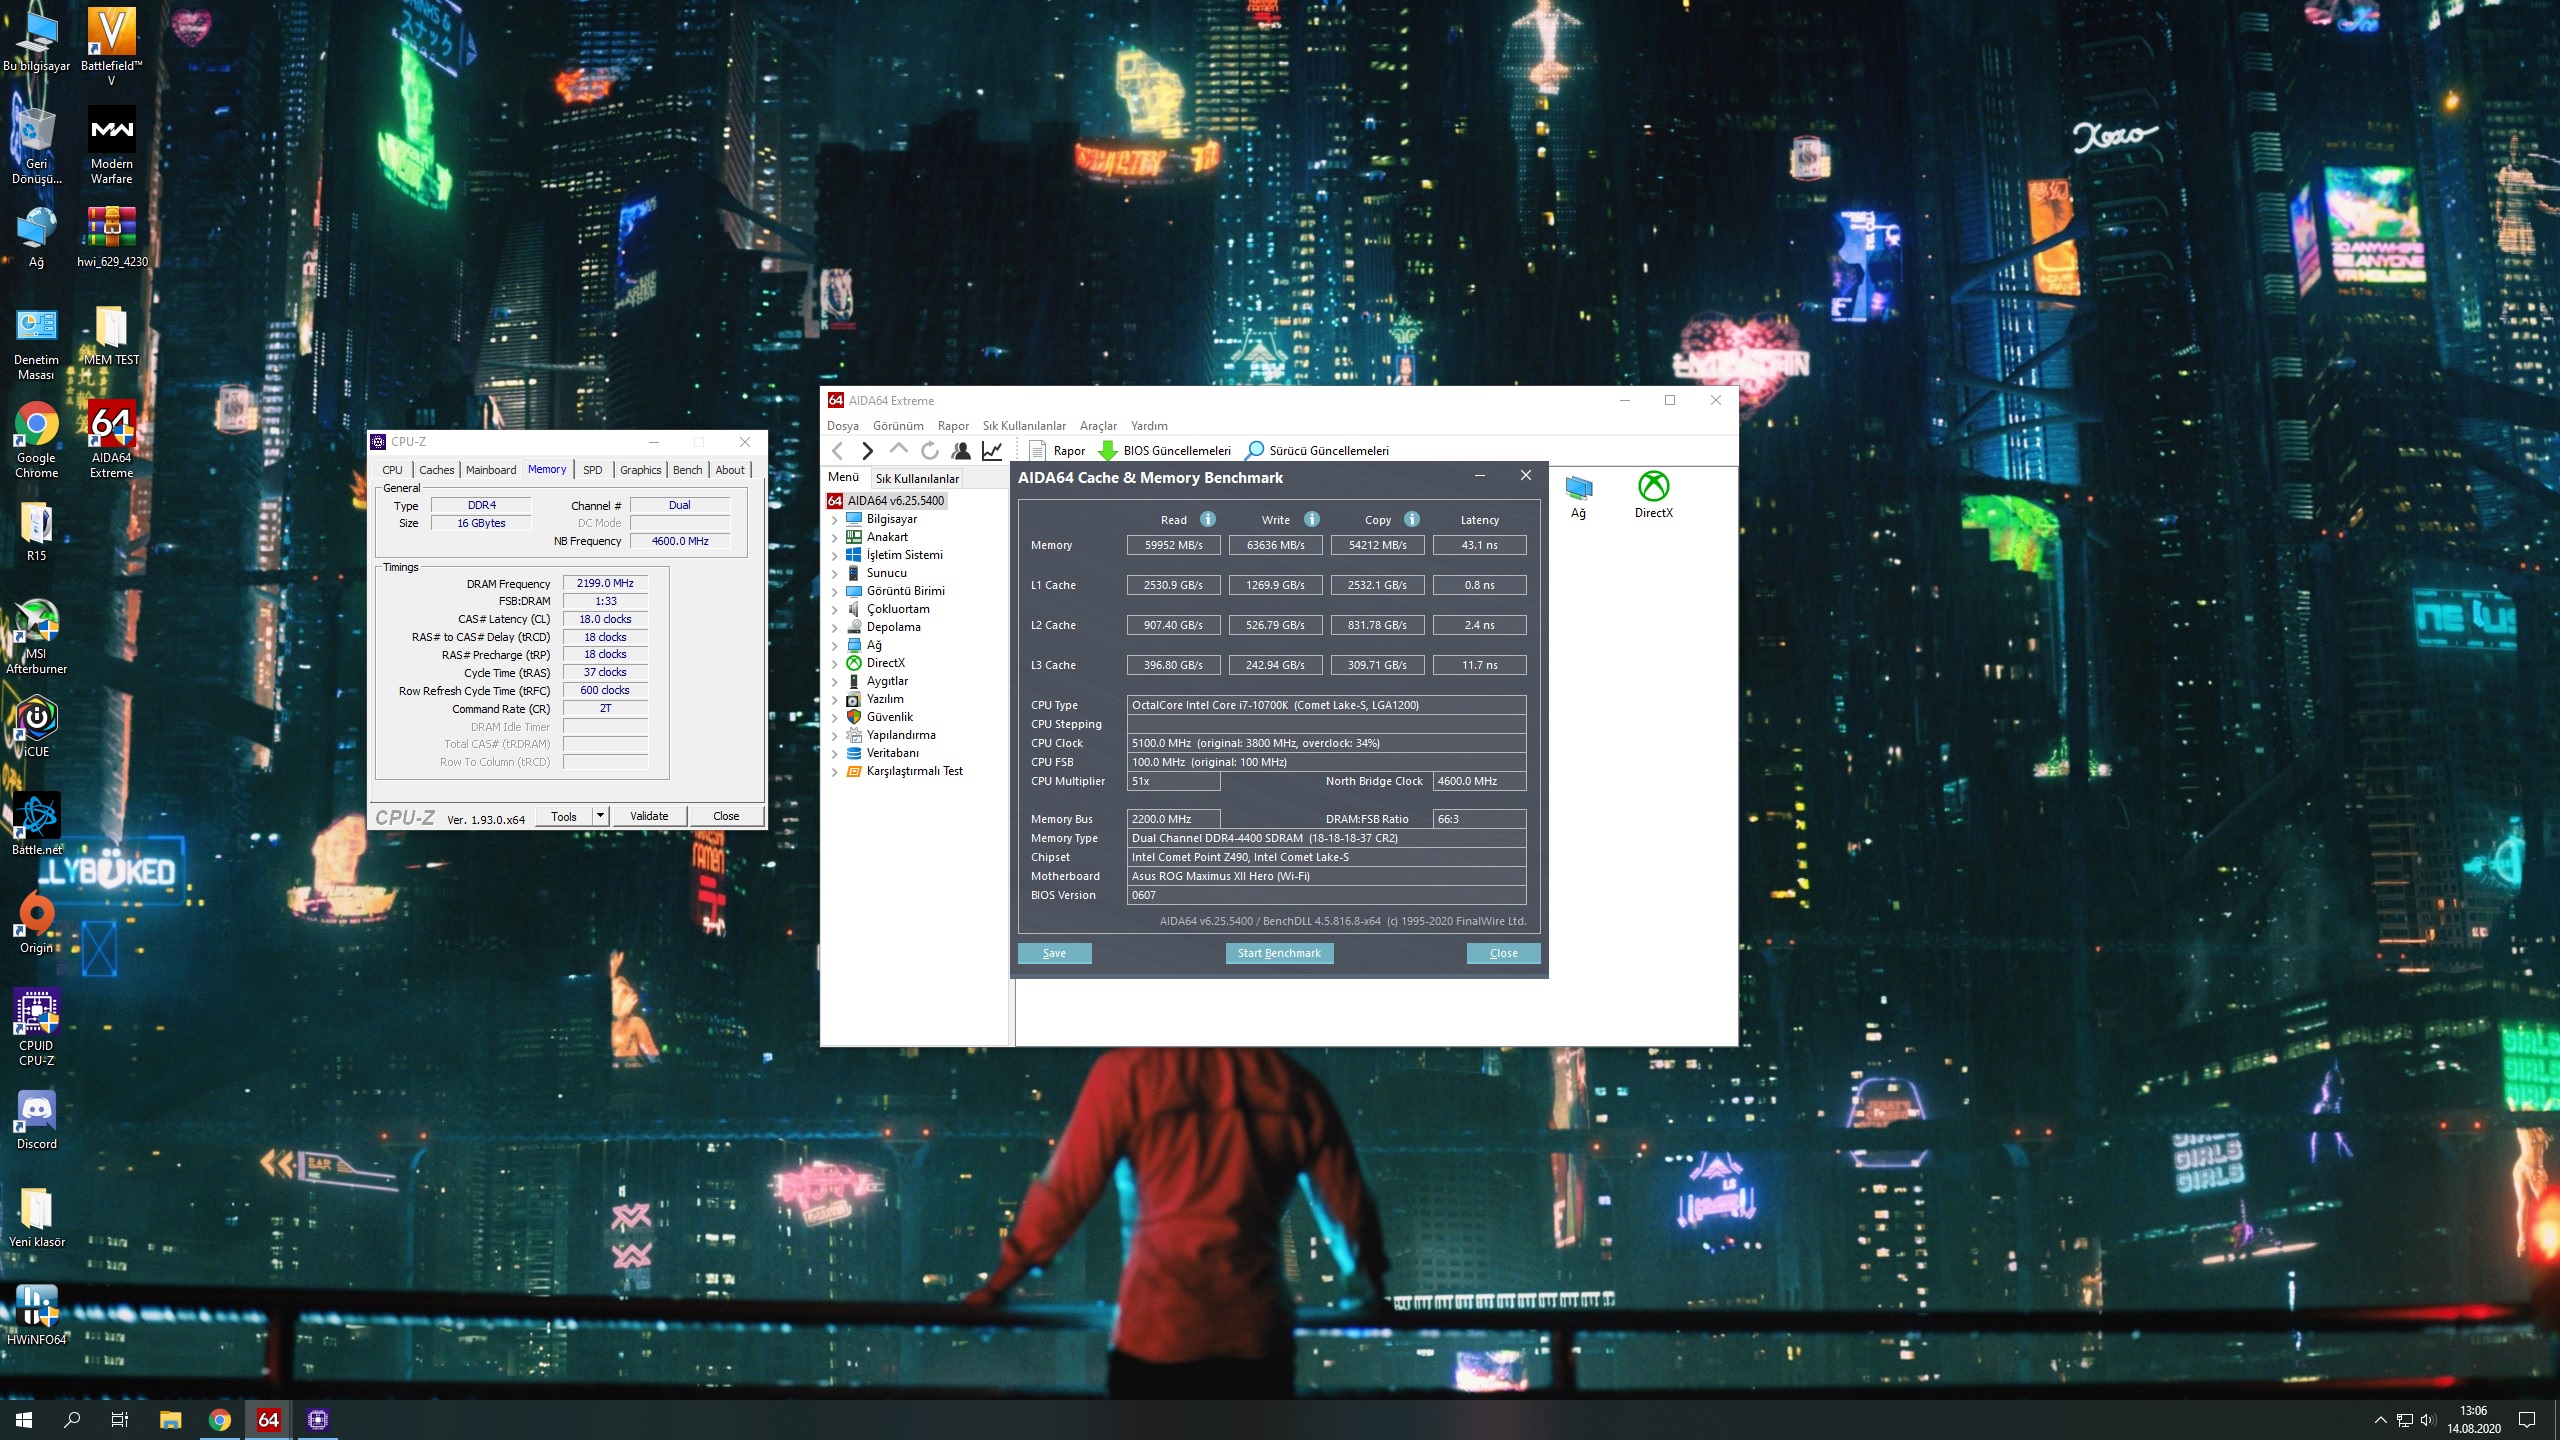Click the Write column info icon
Viewport: 2560px width, 1440px height.
1312,519
